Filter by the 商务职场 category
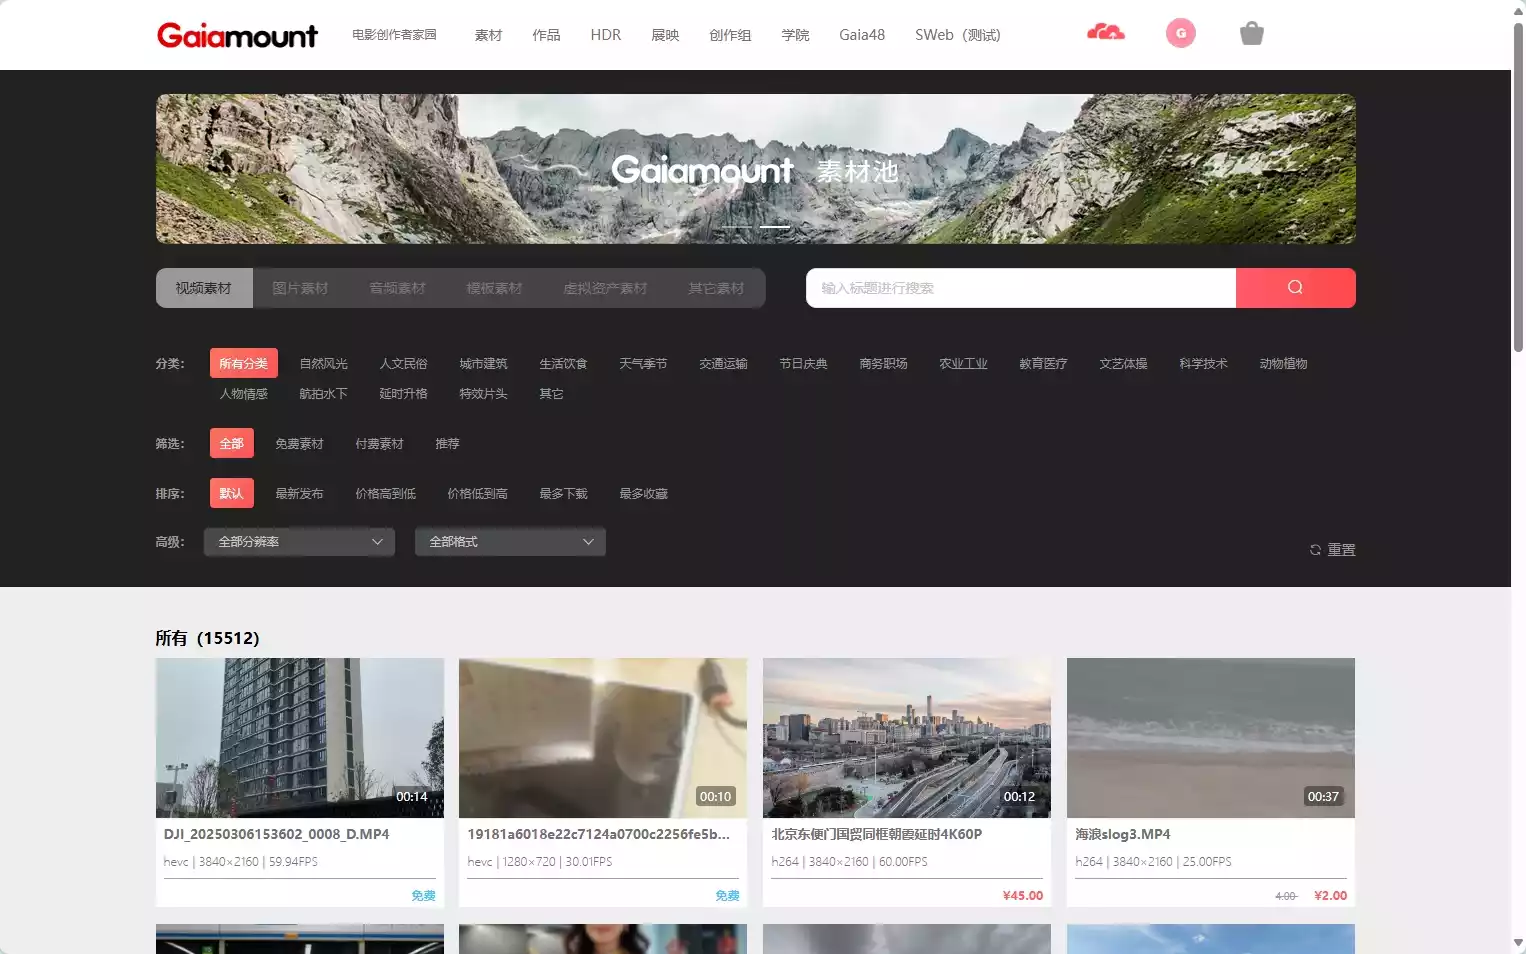The width and height of the screenshot is (1526, 954). (x=884, y=363)
